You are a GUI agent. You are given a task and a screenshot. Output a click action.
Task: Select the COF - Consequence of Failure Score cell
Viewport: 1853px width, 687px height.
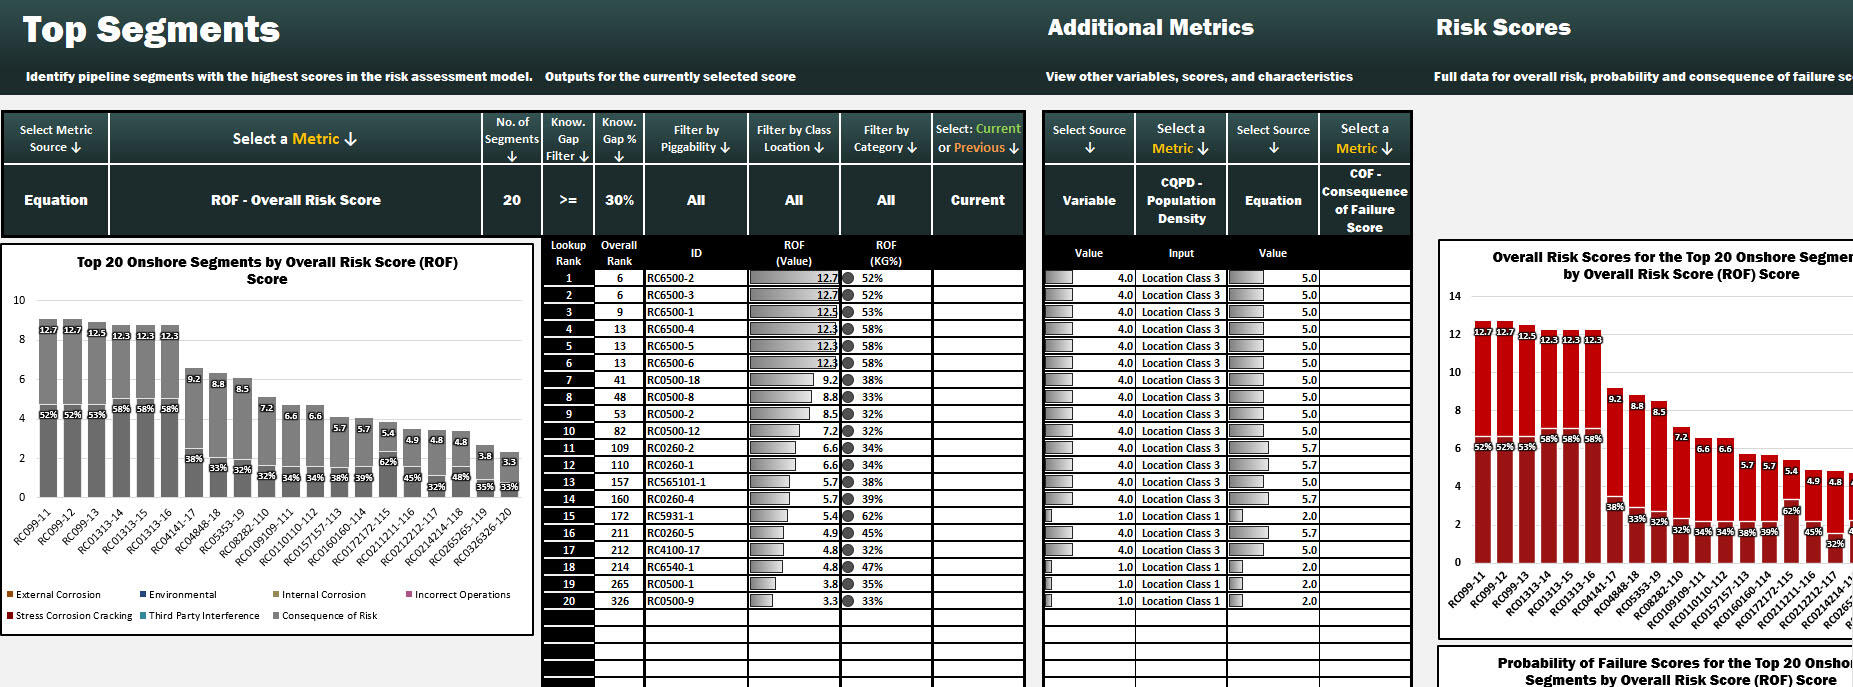tap(1364, 200)
